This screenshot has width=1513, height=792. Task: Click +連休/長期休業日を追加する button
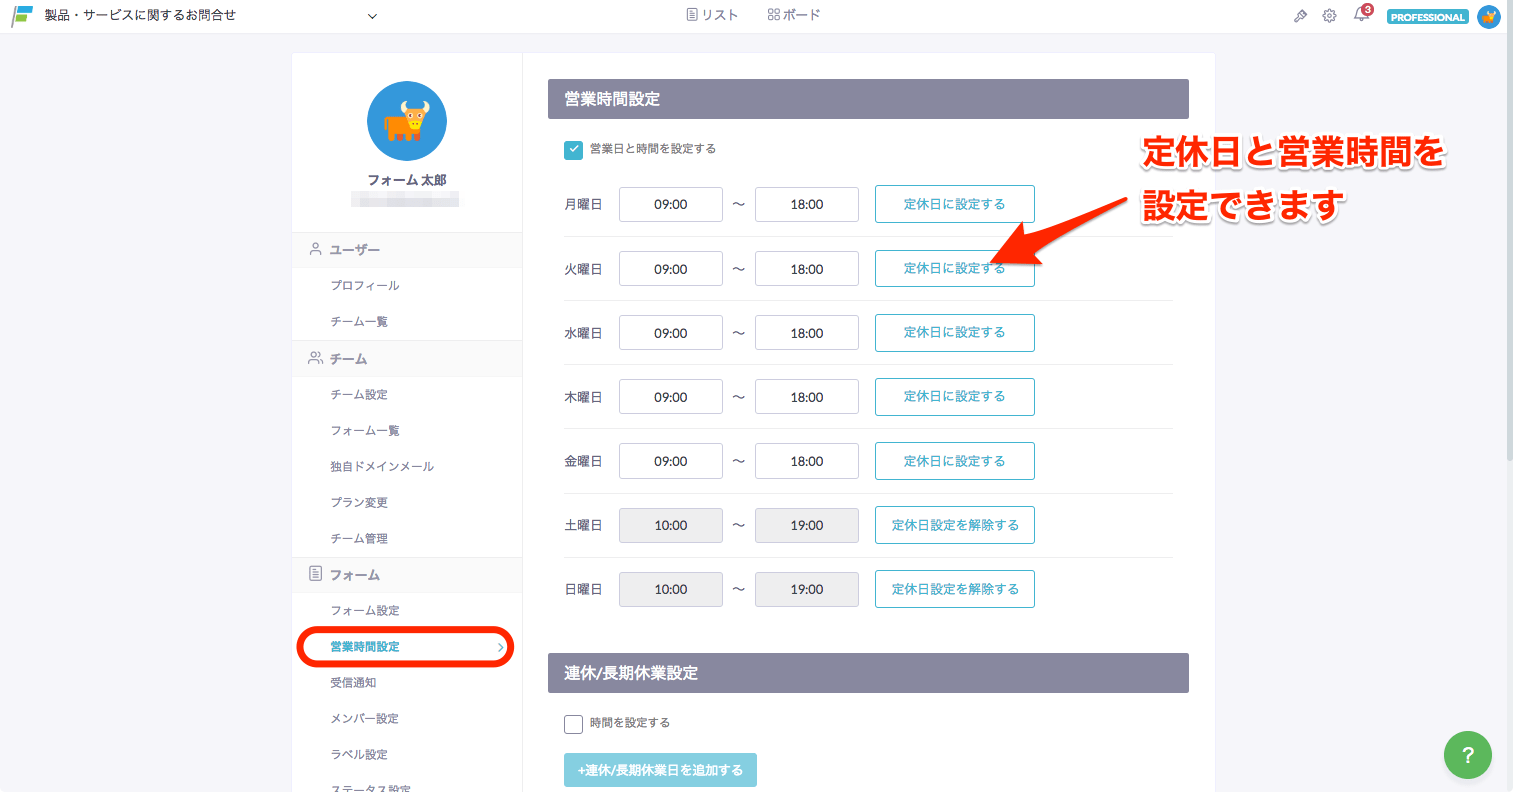pyautogui.click(x=660, y=769)
